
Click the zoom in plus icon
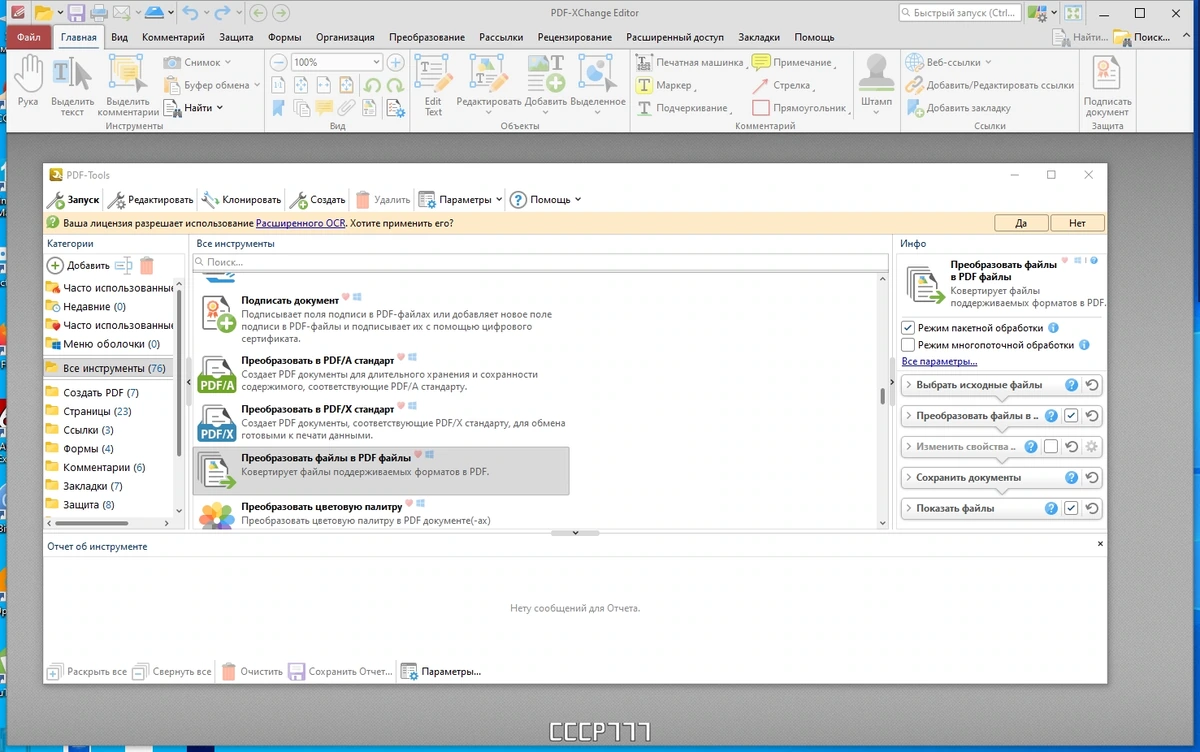(395, 62)
